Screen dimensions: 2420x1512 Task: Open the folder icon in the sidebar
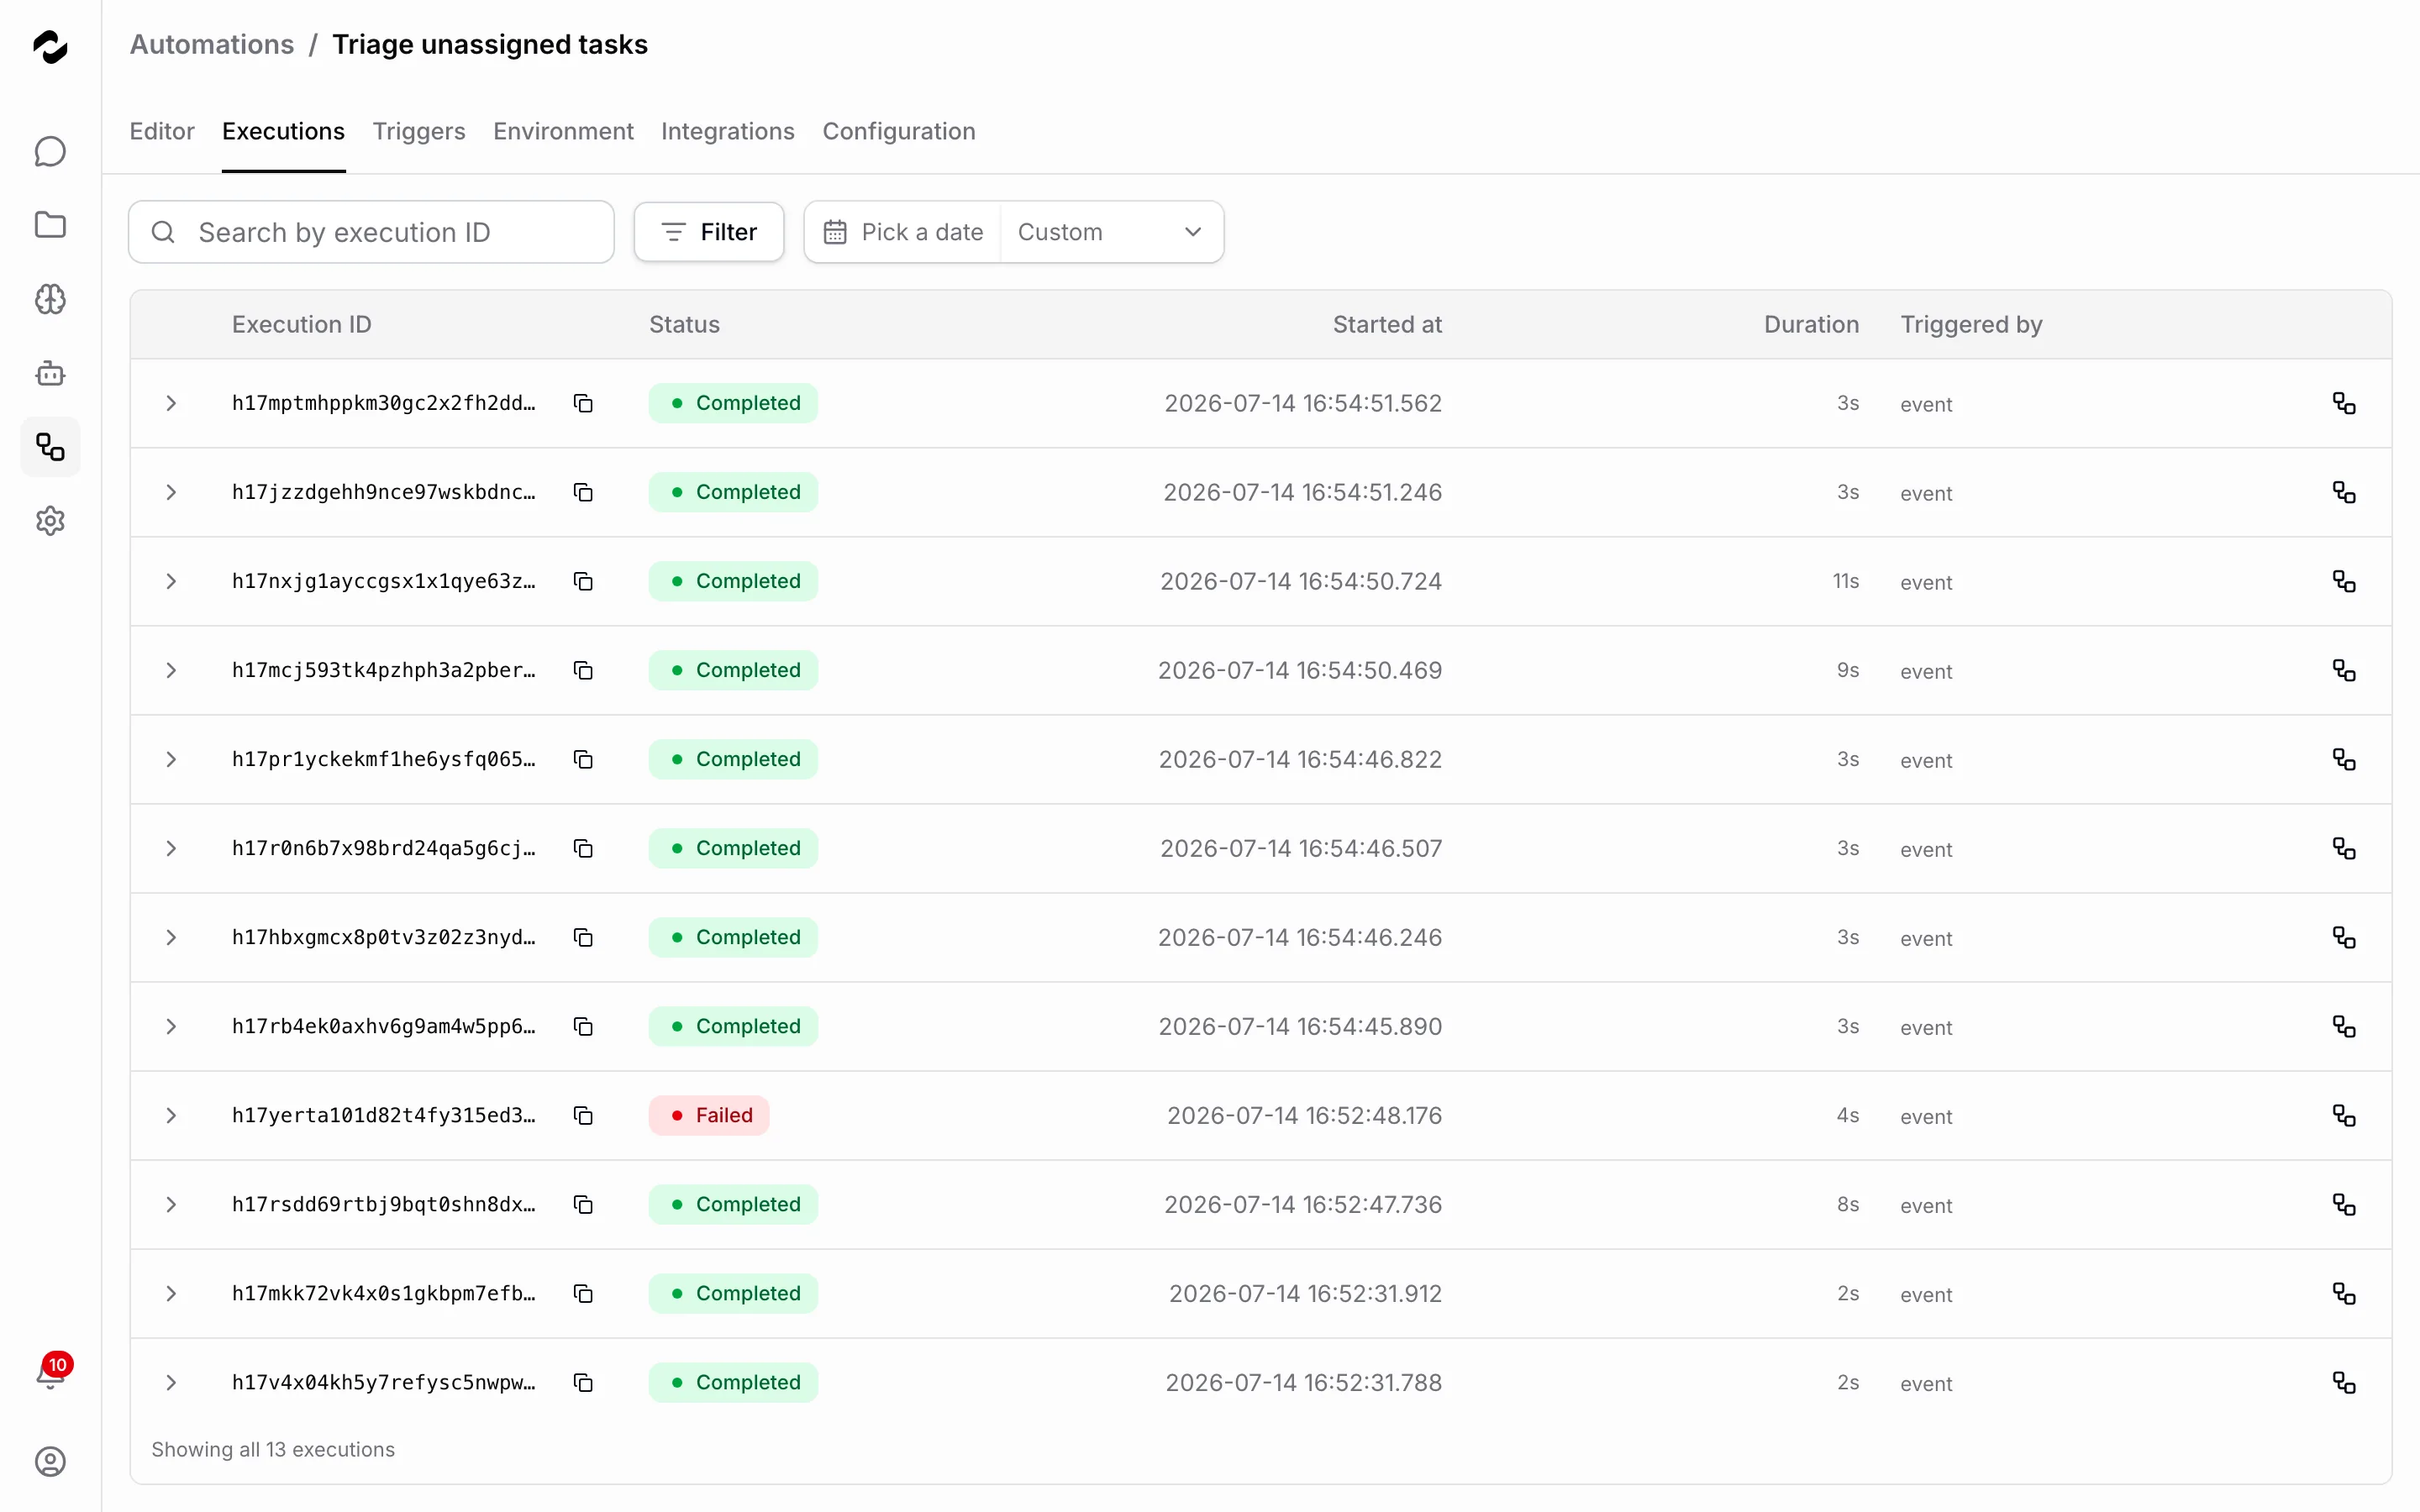tap(50, 225)
